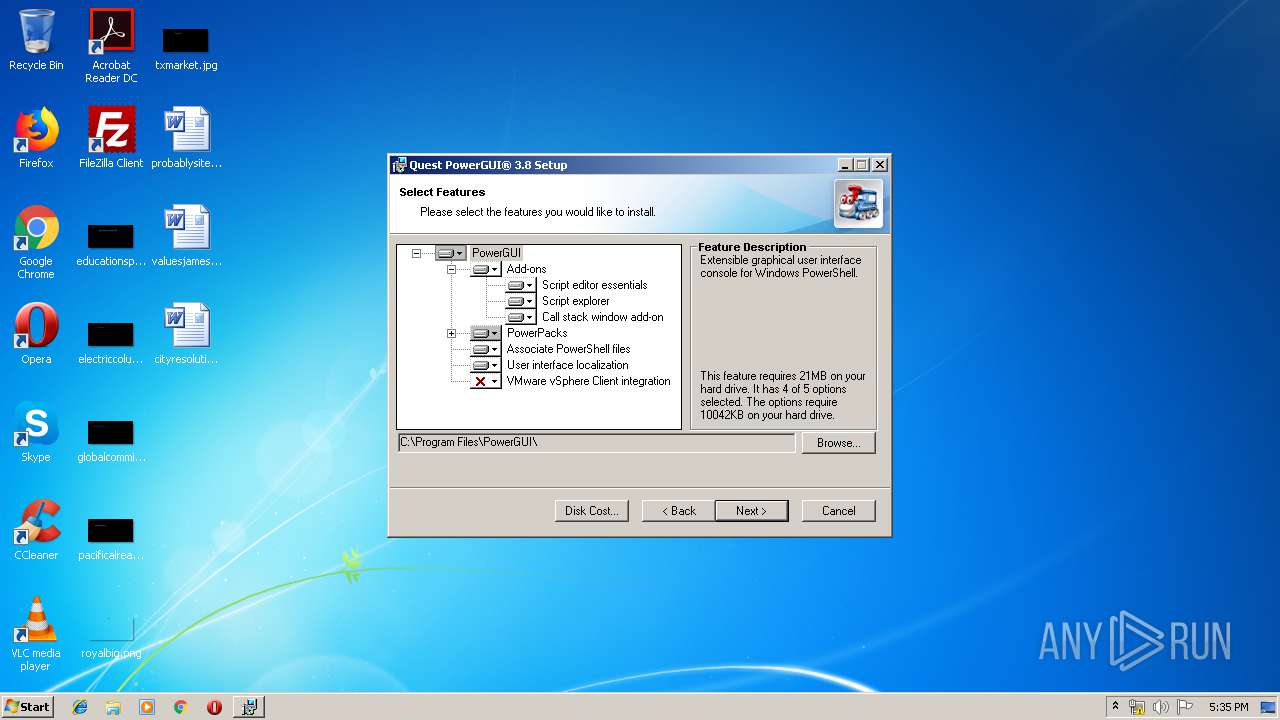Minimize the PowerGUI Setup window

coord(845,165)
